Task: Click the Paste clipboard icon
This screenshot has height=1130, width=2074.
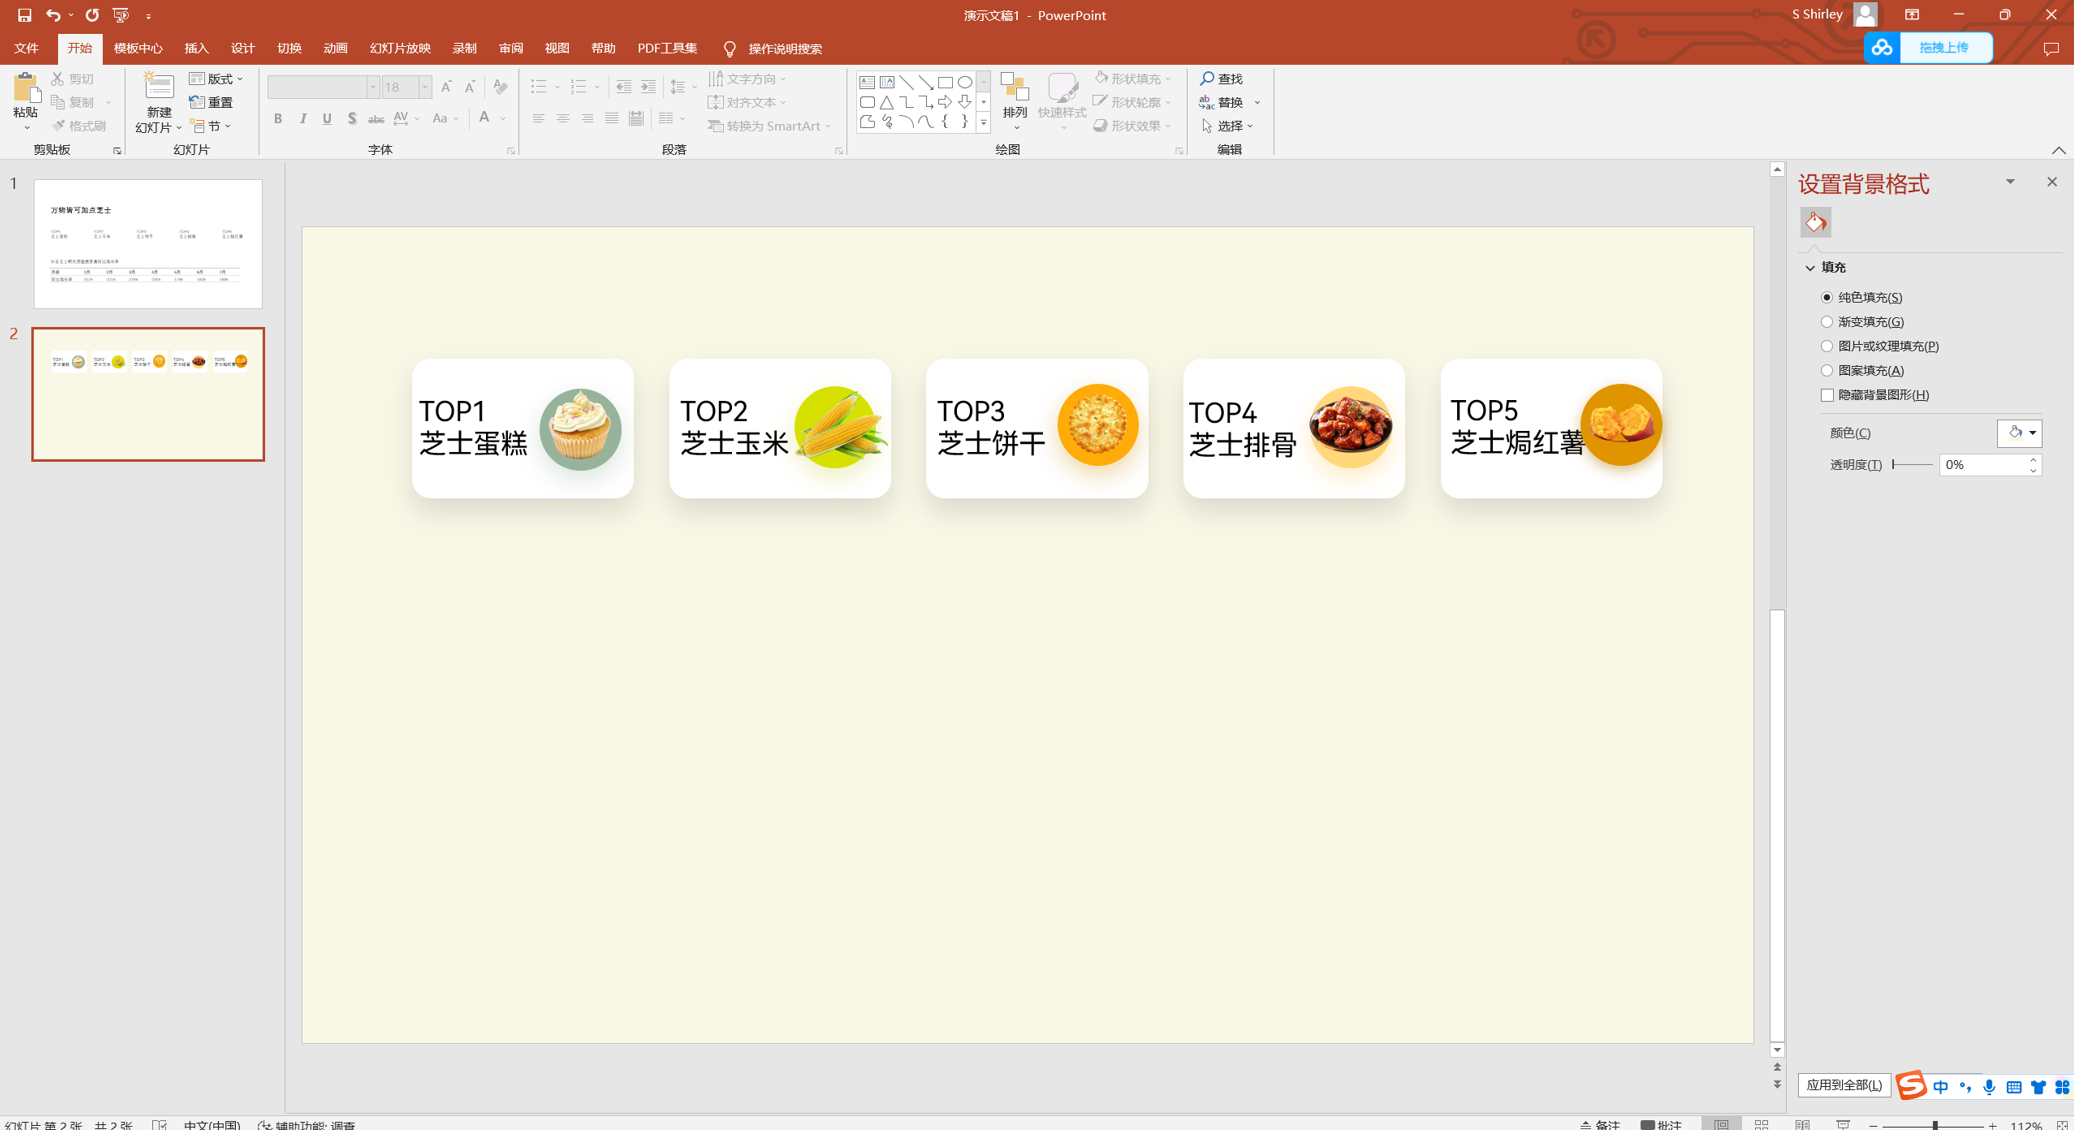Action: tap(25, 89)
